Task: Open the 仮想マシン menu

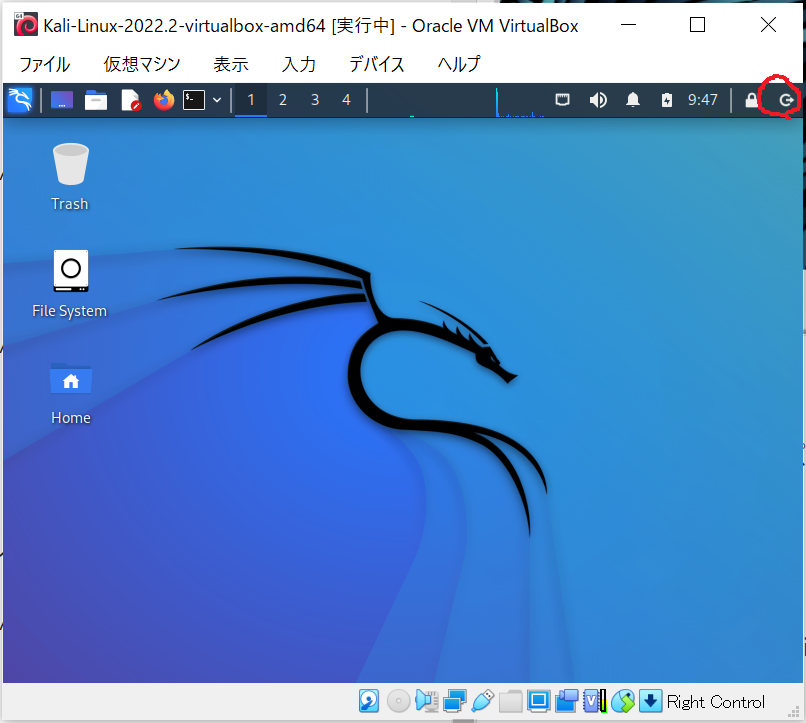Action: tap(142, 64)
